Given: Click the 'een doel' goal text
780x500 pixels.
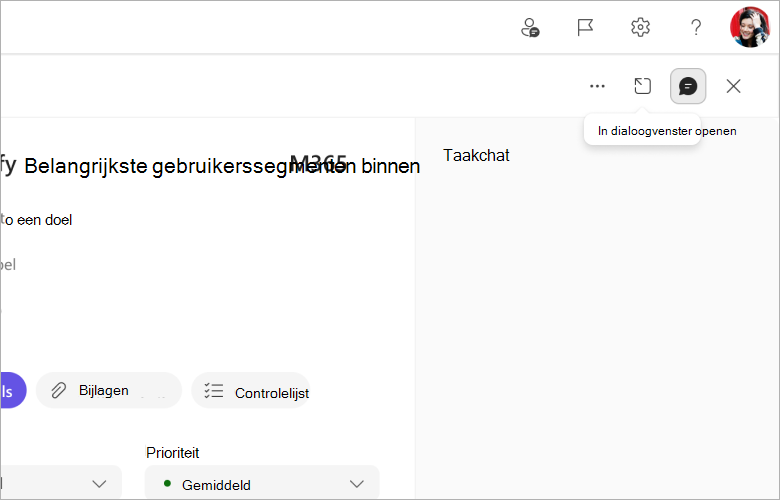Looking at the screenshot, I should click(45, 220).
